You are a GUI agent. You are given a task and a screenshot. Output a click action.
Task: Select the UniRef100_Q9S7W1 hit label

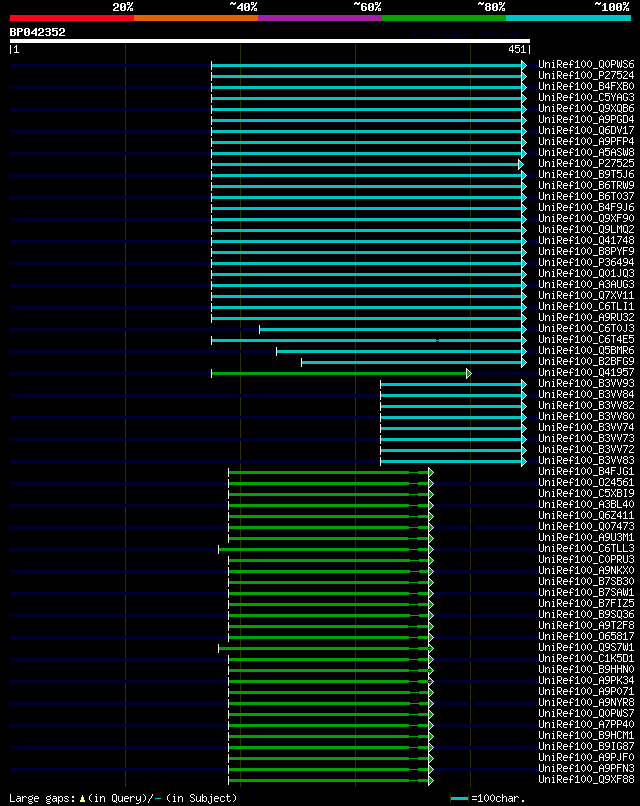tap(586, 648)
